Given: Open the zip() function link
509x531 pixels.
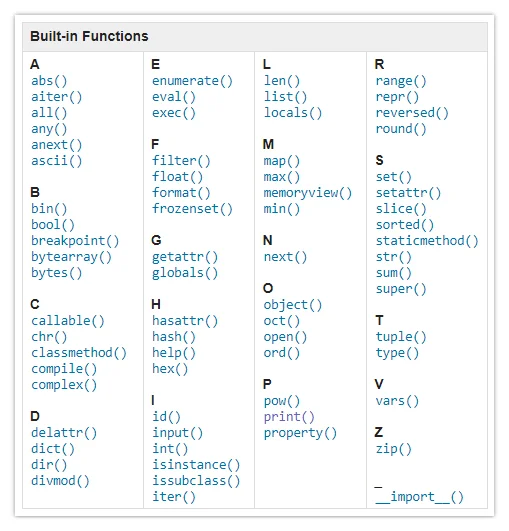Looking at the screenshot, I should tap(394, 449).
